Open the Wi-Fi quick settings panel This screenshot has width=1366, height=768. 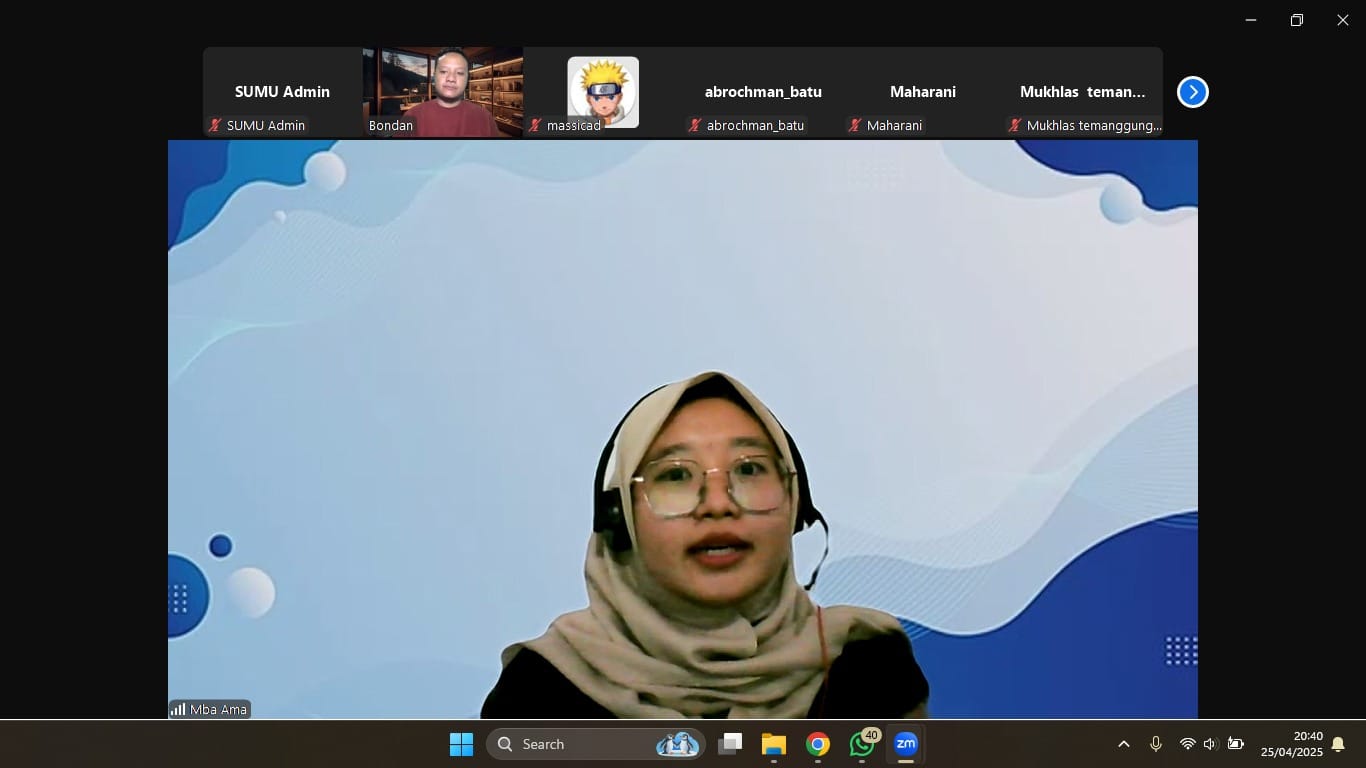(x=1187, y=744)
